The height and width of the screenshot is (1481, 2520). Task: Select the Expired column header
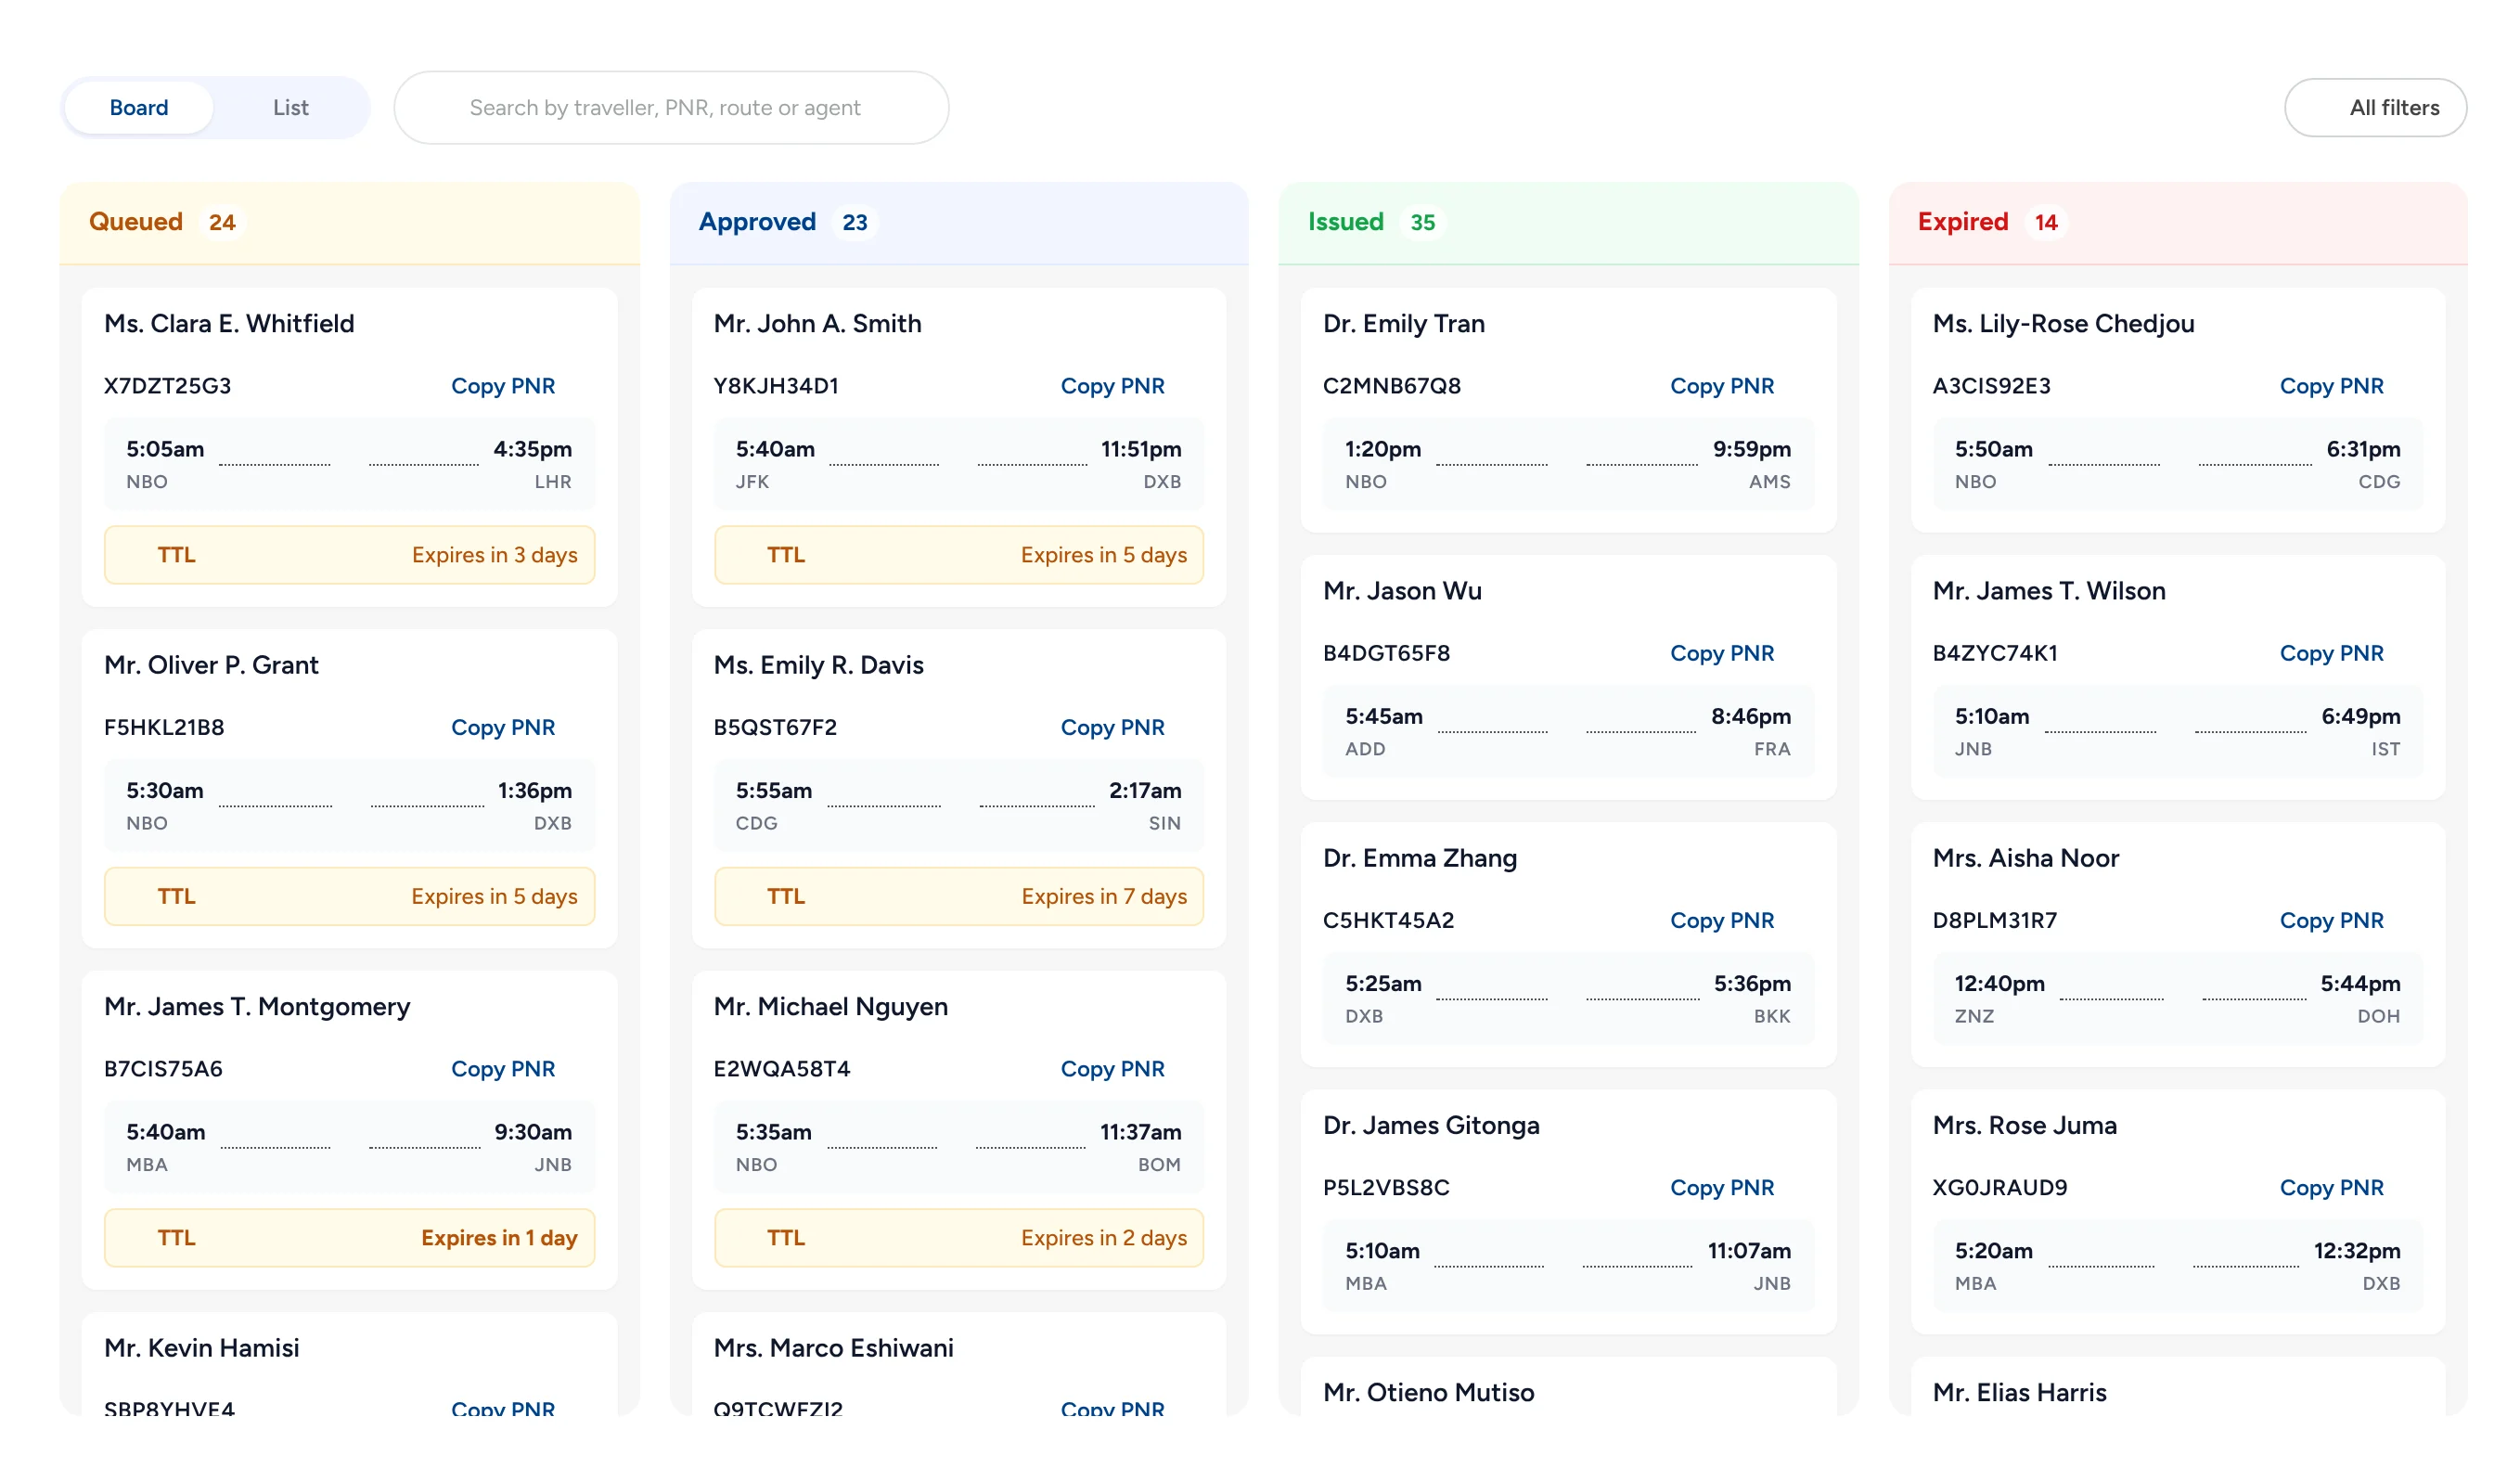click(x=2178, y=222)
